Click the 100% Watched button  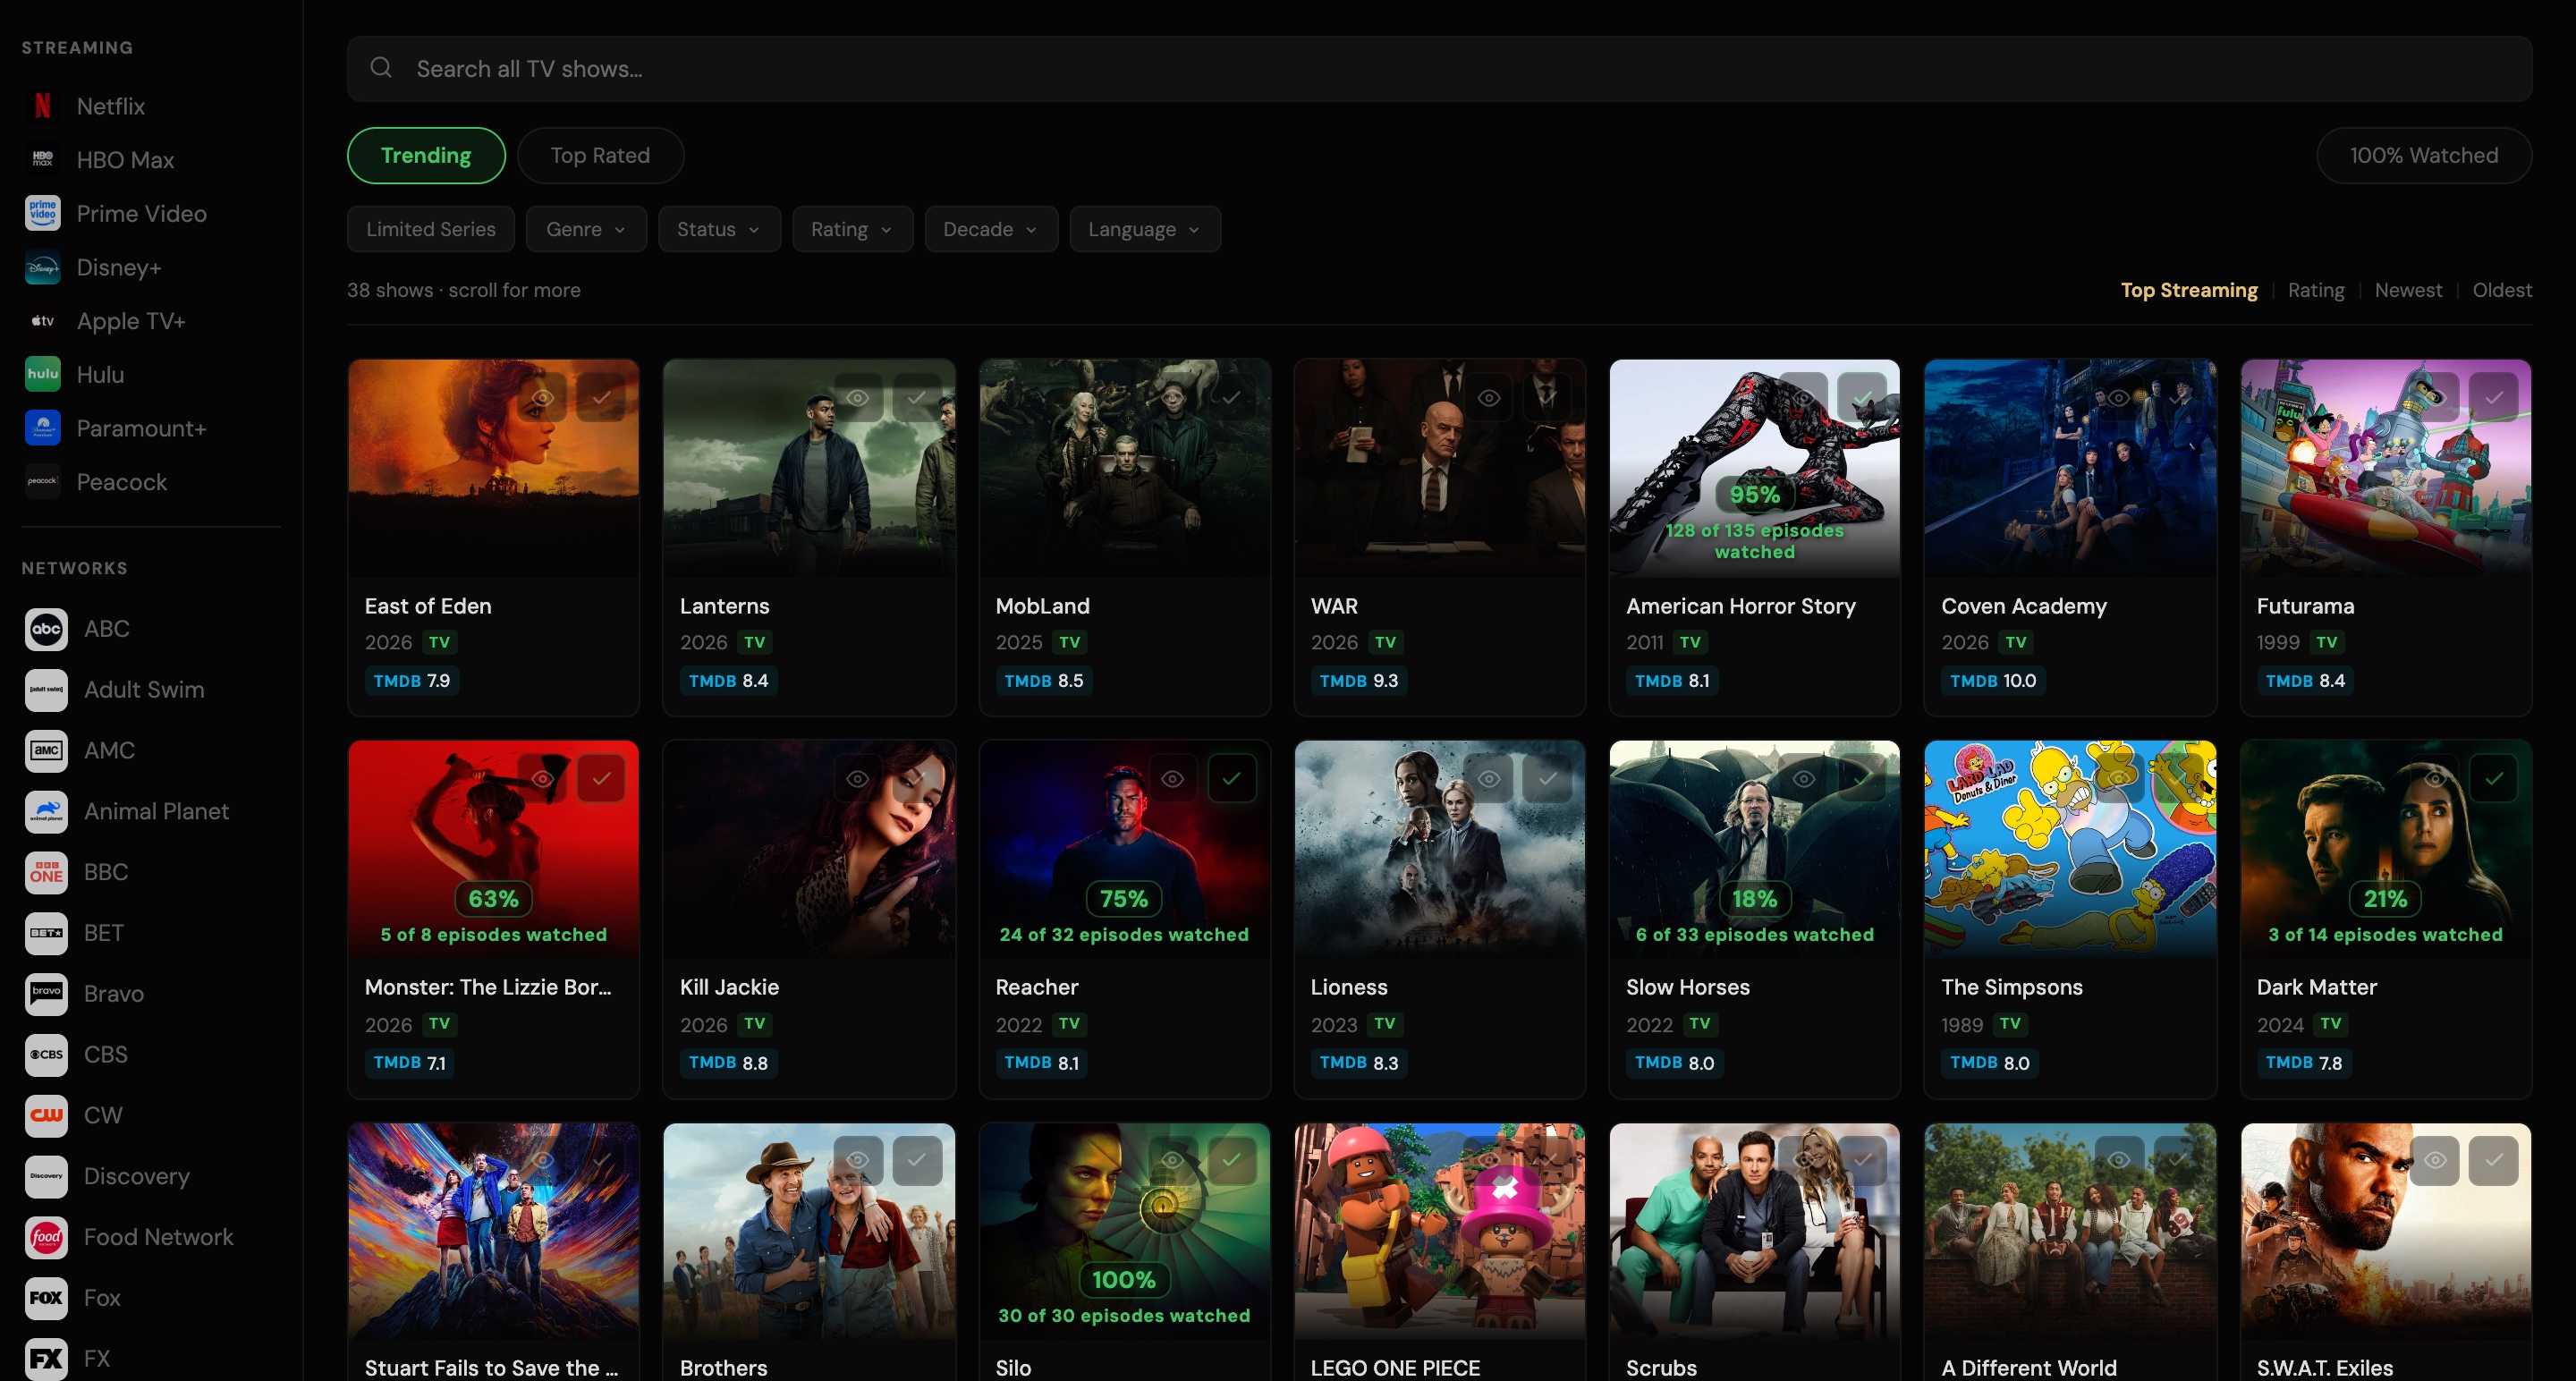pyautogui.click(x=2424, y=155)
